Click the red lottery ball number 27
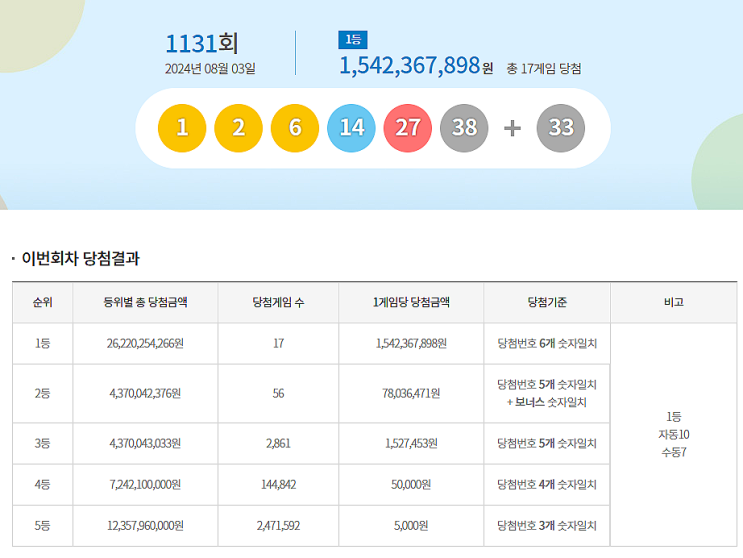The width and height of the screenshot is (743, 558). (408, 128)
